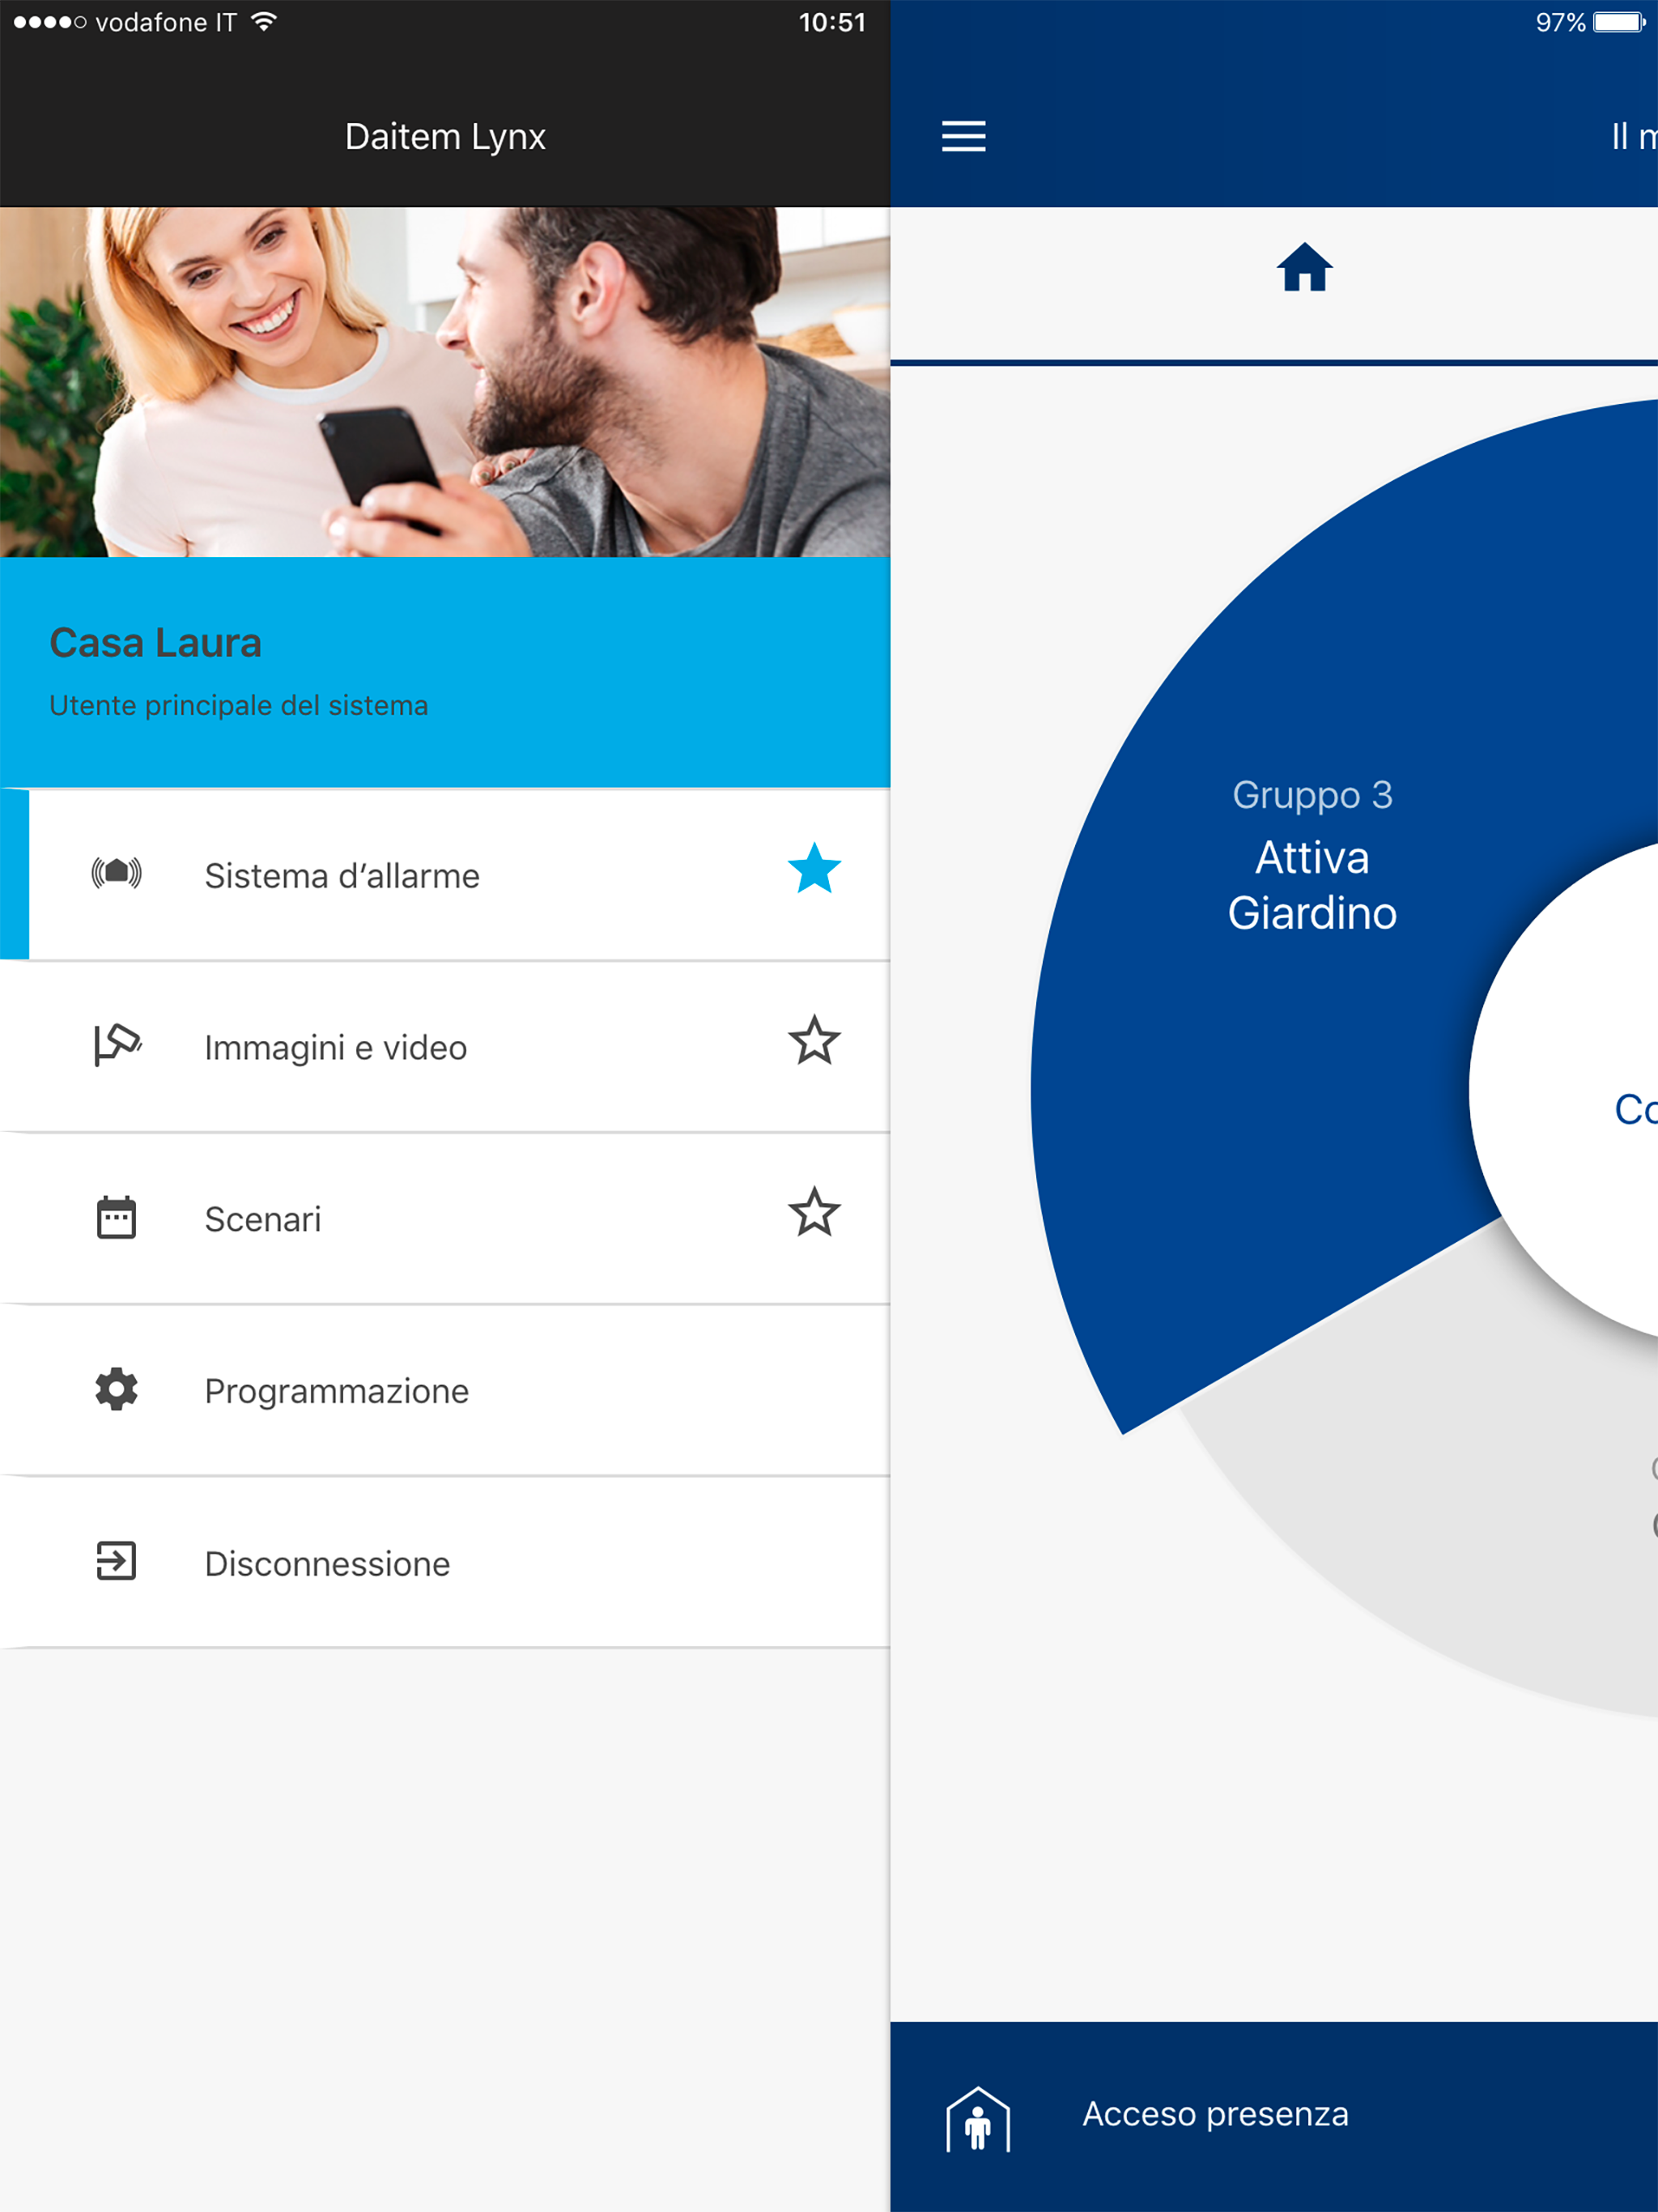Click the Programmazione gear icon
Image resolution: width=1658 pixels, height=2212 pixels.
pyautogui.click(x=116, y=1389)
